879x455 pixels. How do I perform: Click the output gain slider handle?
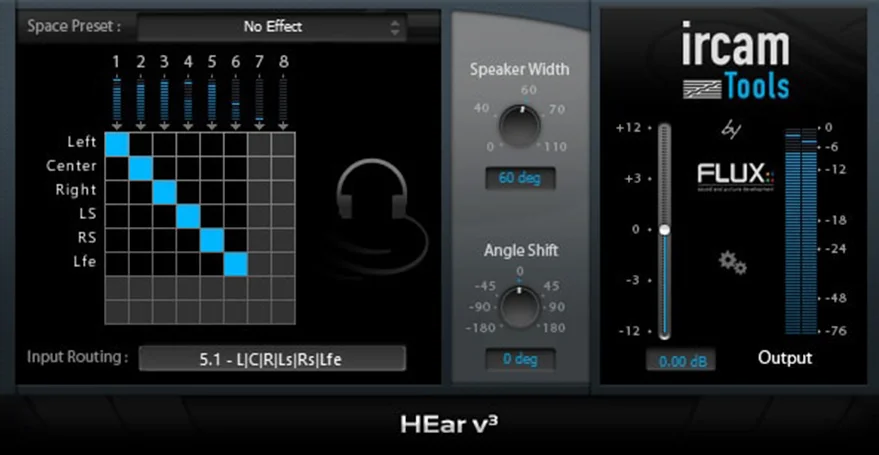click(664, 230)
